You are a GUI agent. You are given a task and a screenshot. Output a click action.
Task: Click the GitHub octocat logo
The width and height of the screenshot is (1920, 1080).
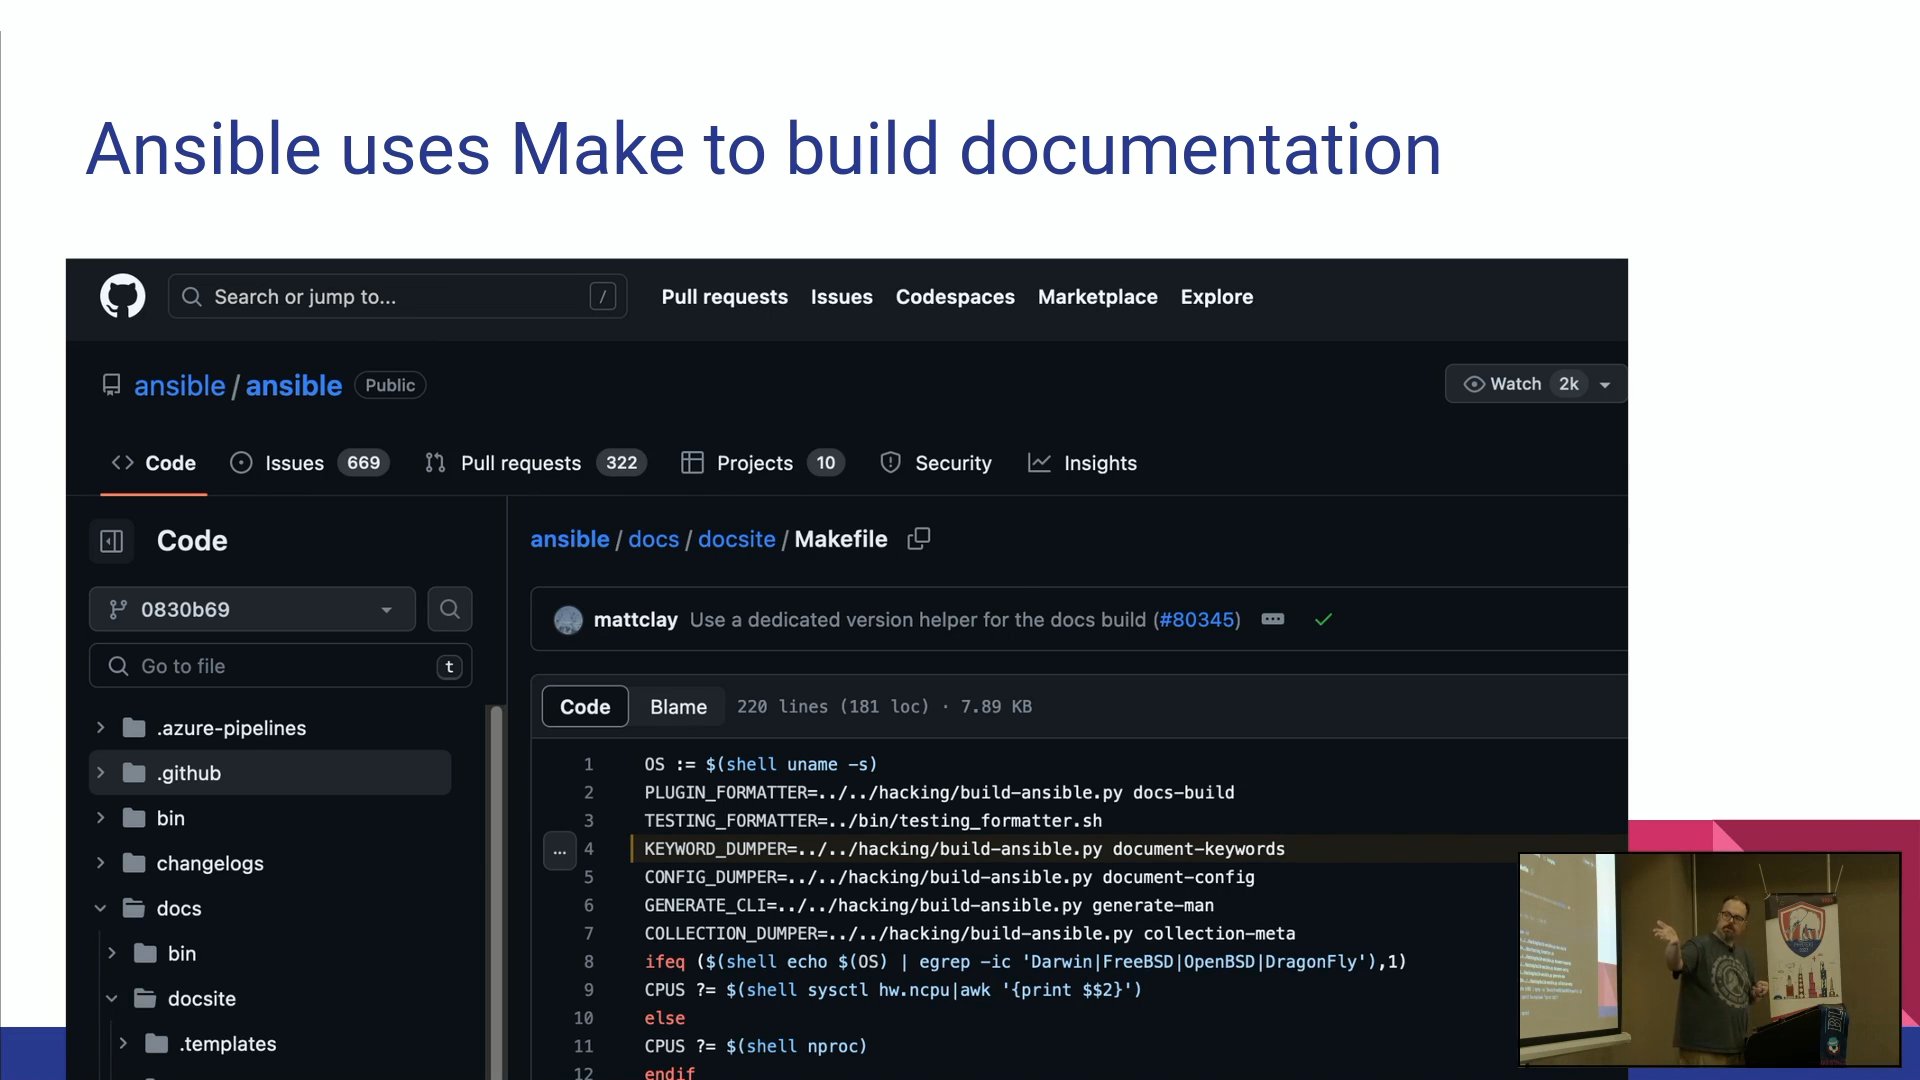122,296
